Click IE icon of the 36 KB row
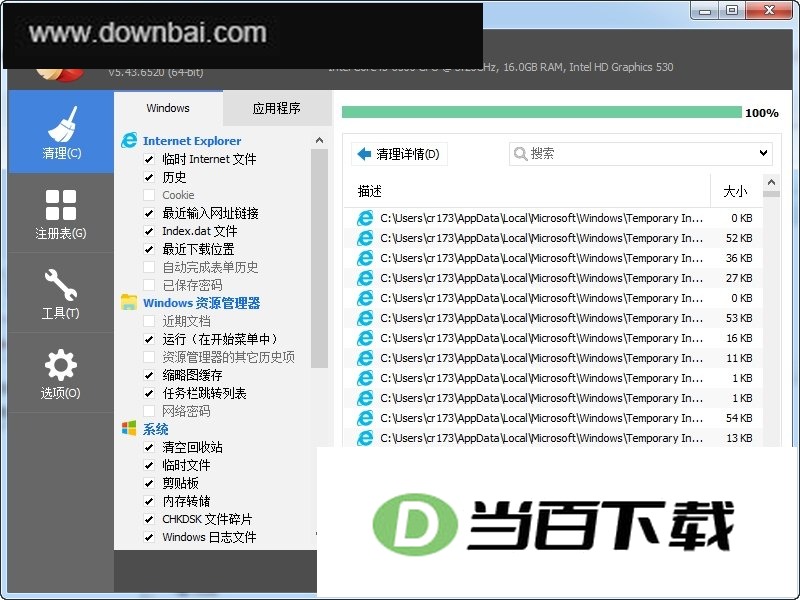The width and height of the screenshot is (800, 600). [x=365, y=258]
